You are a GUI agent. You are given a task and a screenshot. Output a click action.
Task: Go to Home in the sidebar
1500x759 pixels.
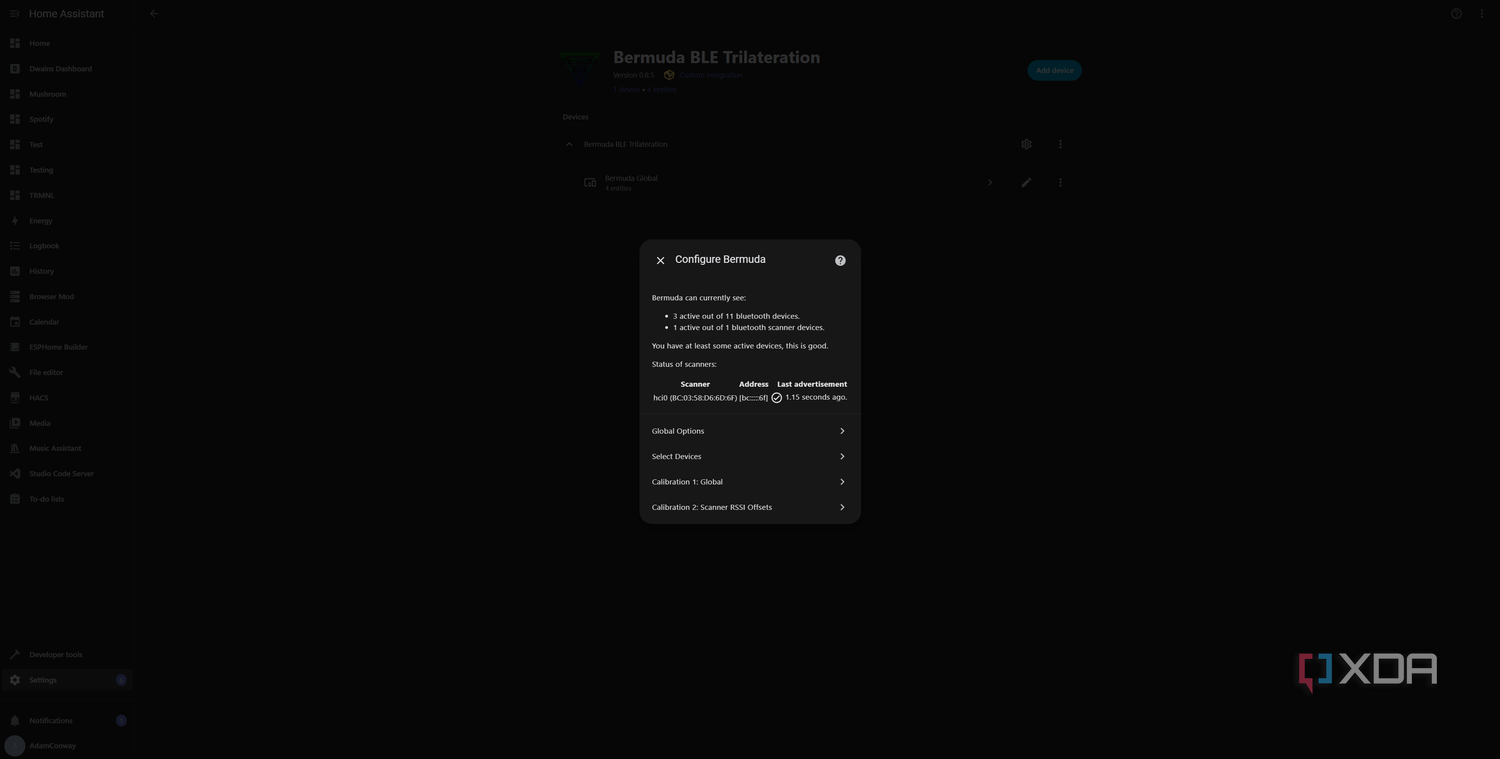coord(66,43)
